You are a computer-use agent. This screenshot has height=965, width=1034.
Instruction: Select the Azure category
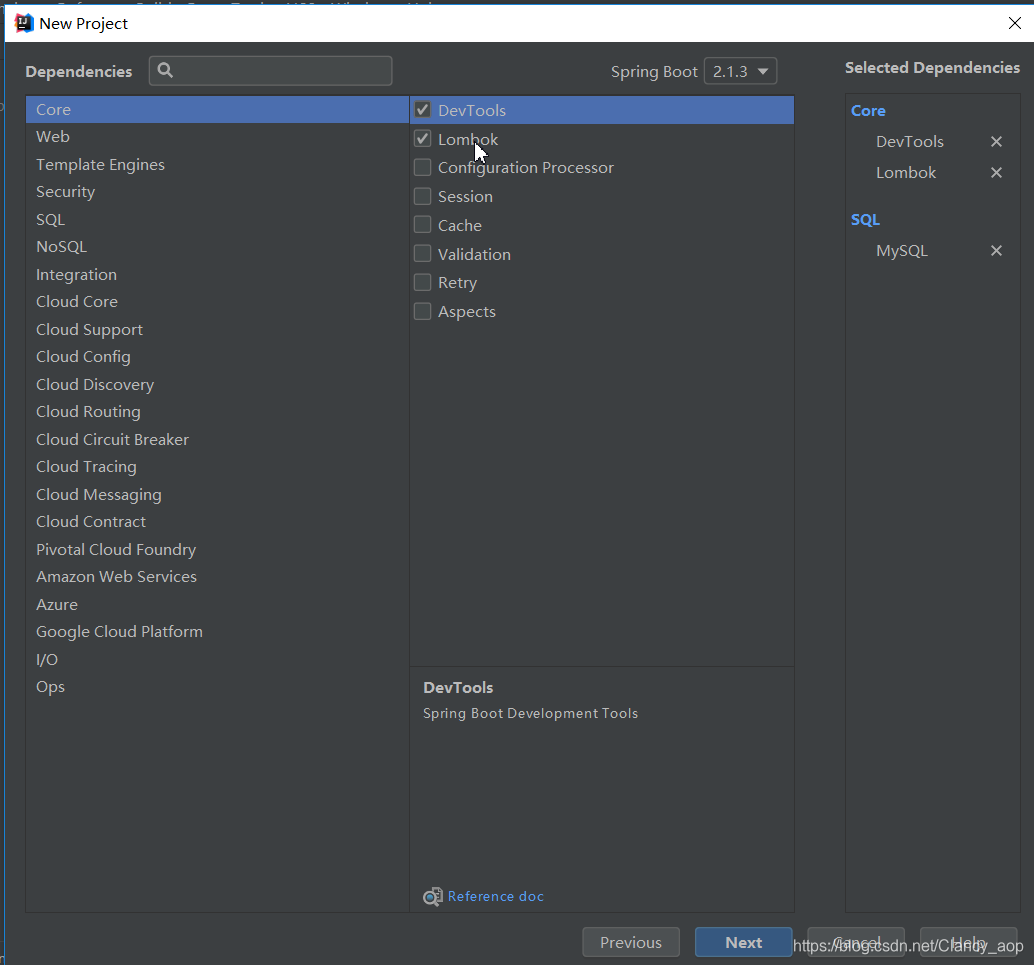tap(218, 604)
